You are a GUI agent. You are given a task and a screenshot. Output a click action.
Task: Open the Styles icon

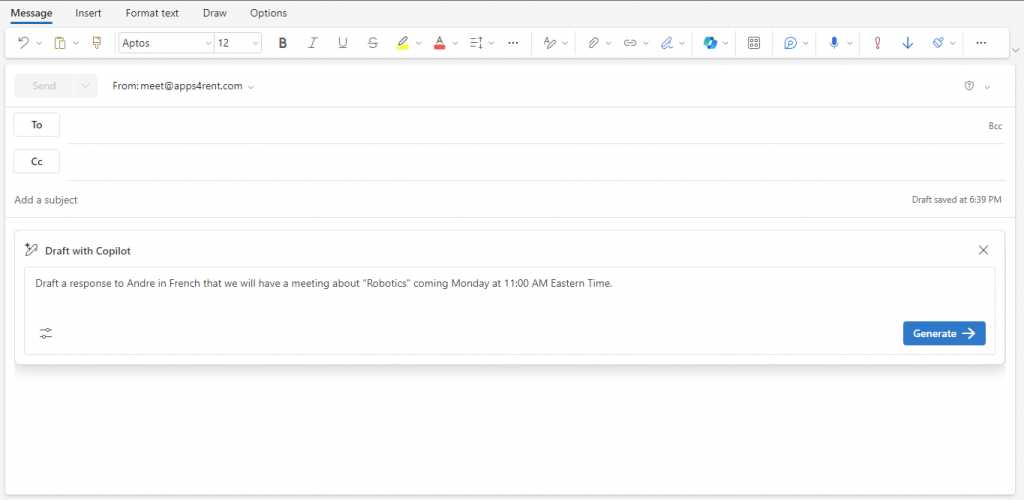click(x=550, y=43)
